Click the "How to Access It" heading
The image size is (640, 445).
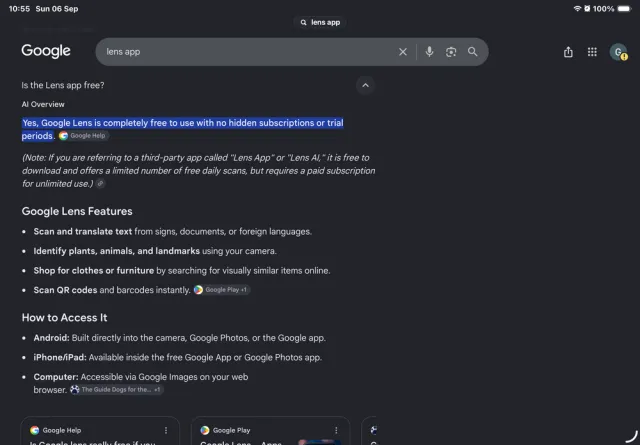[x=64, y=318]
